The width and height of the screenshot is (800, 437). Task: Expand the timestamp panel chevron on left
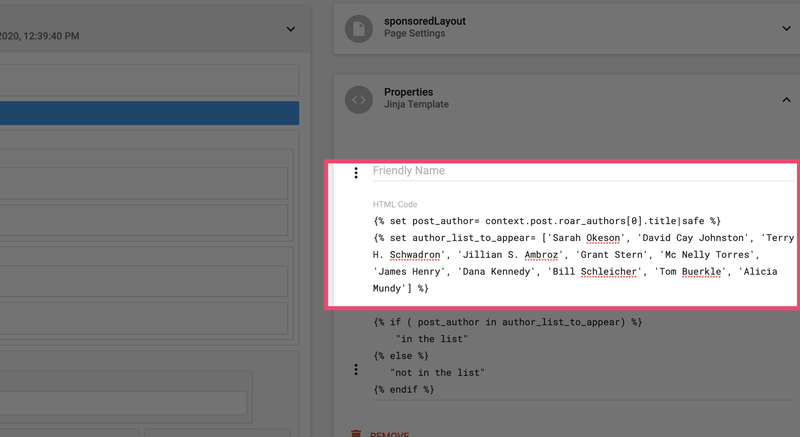coord(291,29)
